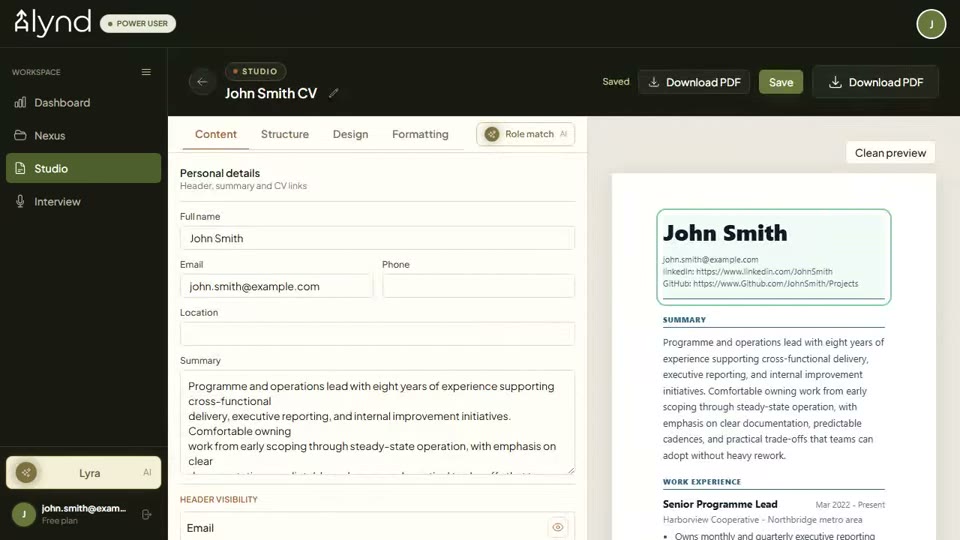
Task: Click the john.smith account avatar in sidebar
Action: tap(24, 514)
